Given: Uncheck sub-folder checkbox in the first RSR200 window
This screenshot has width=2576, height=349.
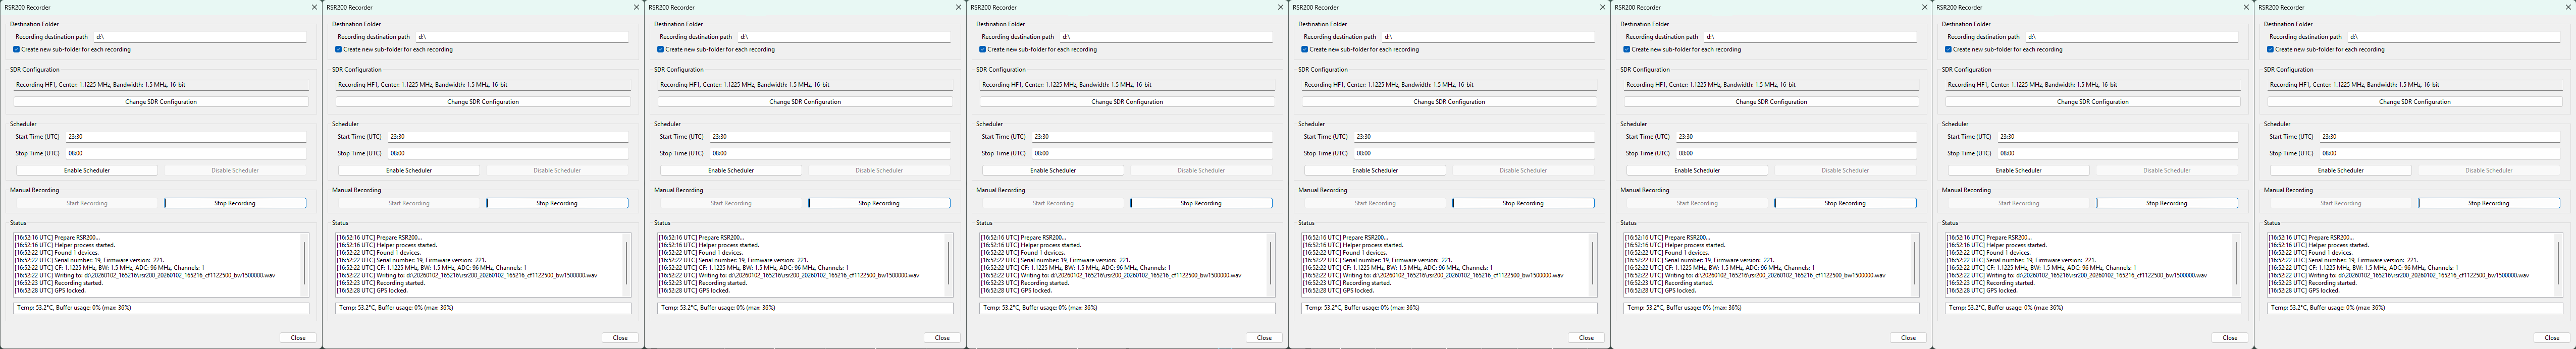Looking at the screenshot, I should coord(17,49).
